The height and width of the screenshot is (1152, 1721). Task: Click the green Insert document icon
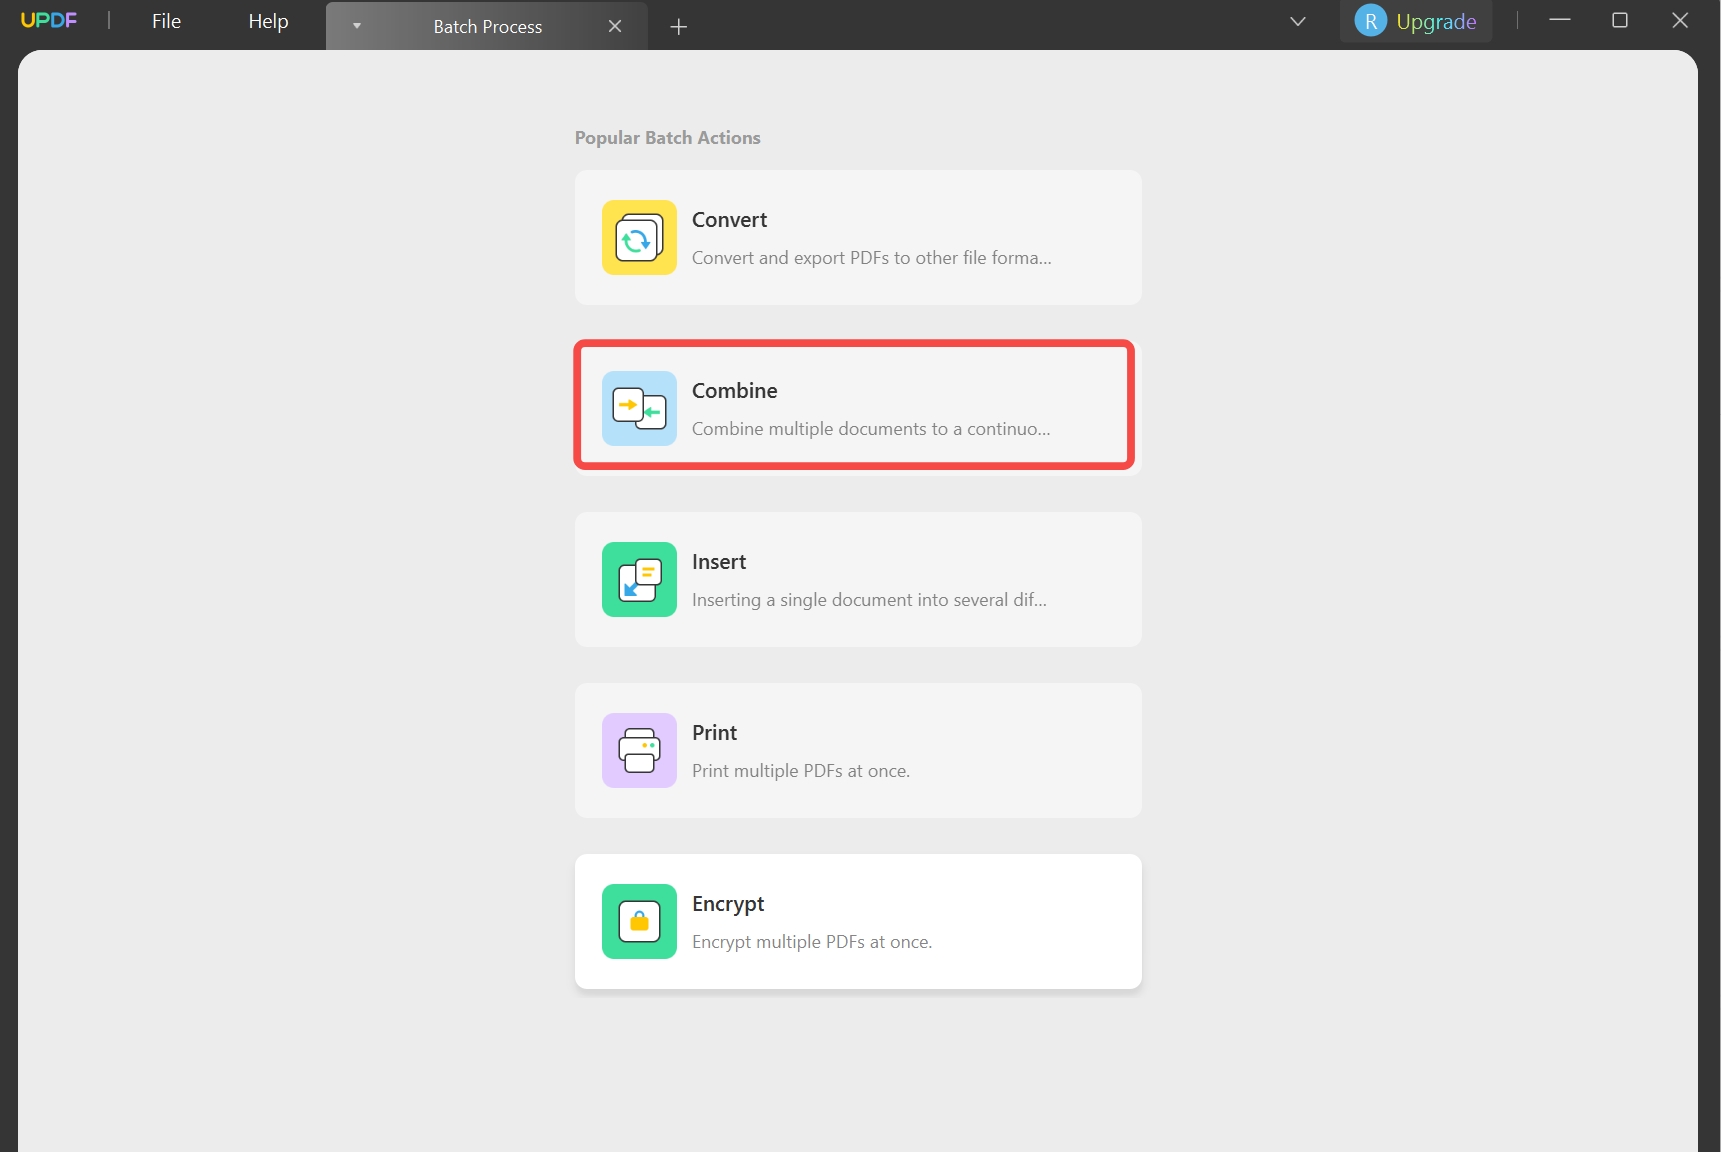(x=639, y=580)
